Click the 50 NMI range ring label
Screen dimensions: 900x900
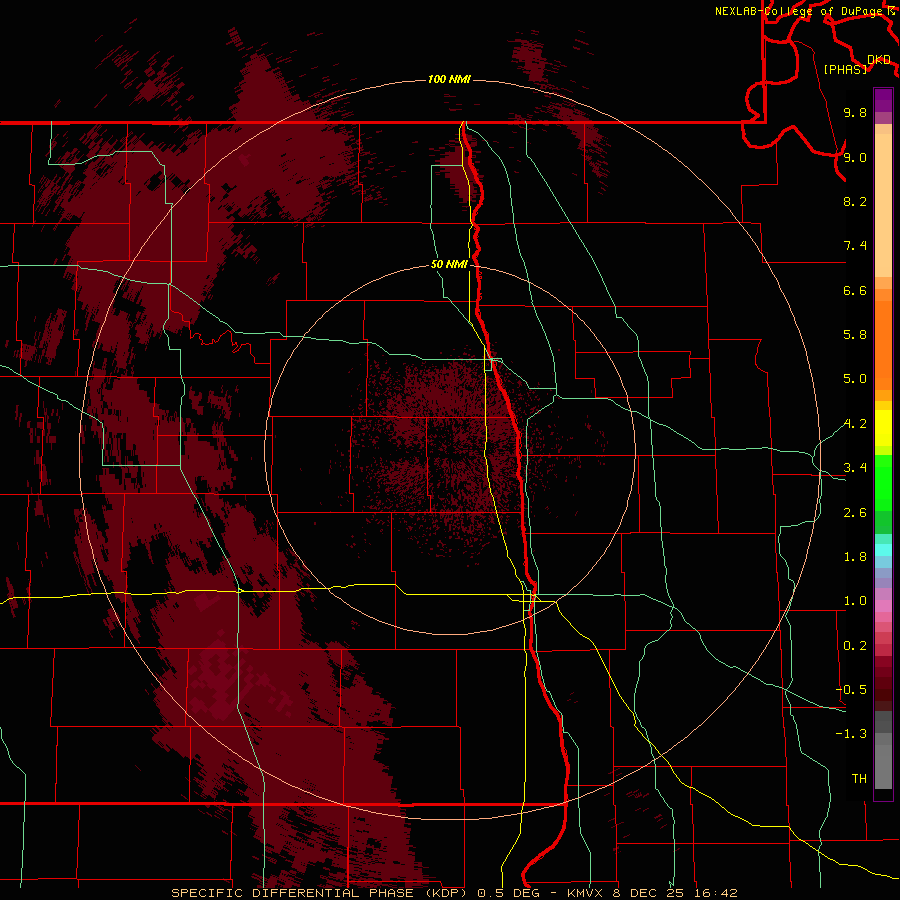pyautogui.click(x=449, y=265)
